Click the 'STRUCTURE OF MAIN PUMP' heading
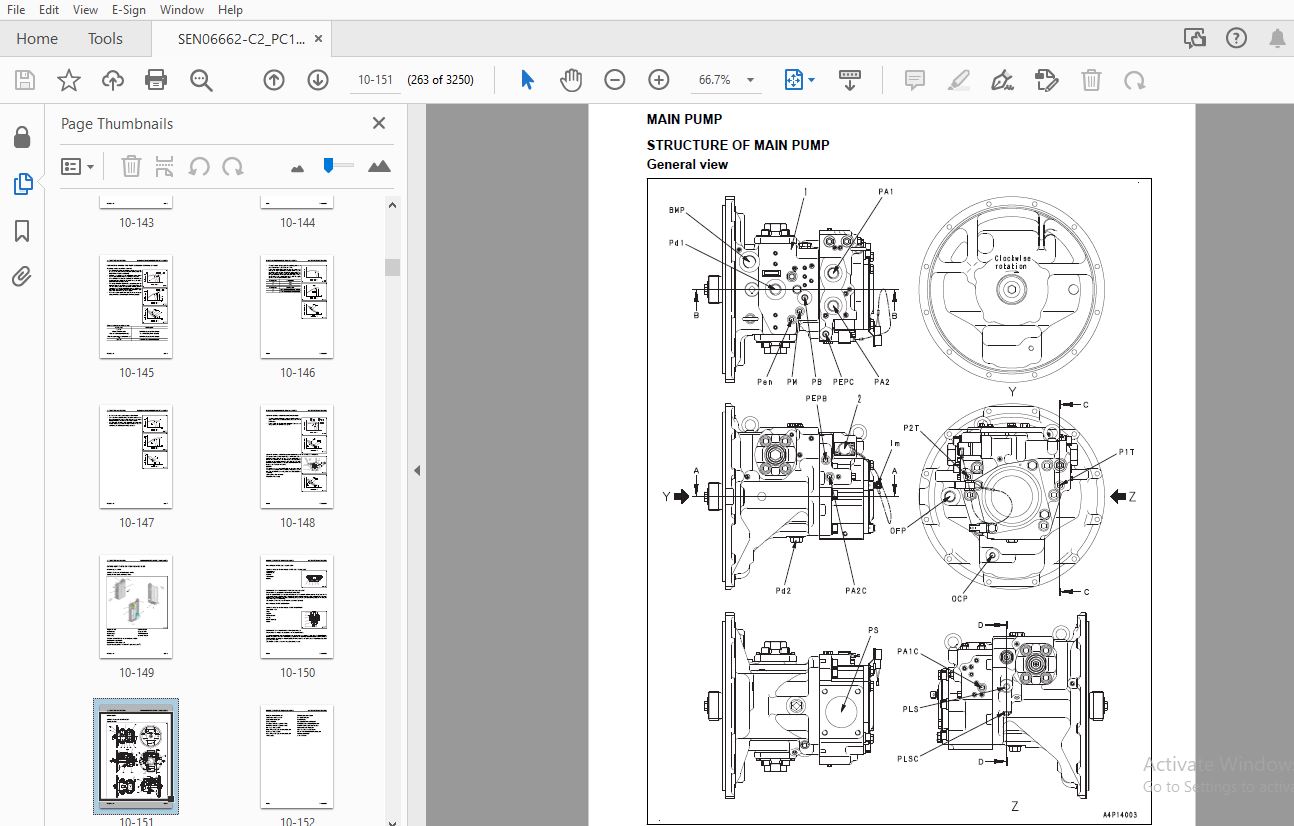The image size is (1294, 826). 738,145
